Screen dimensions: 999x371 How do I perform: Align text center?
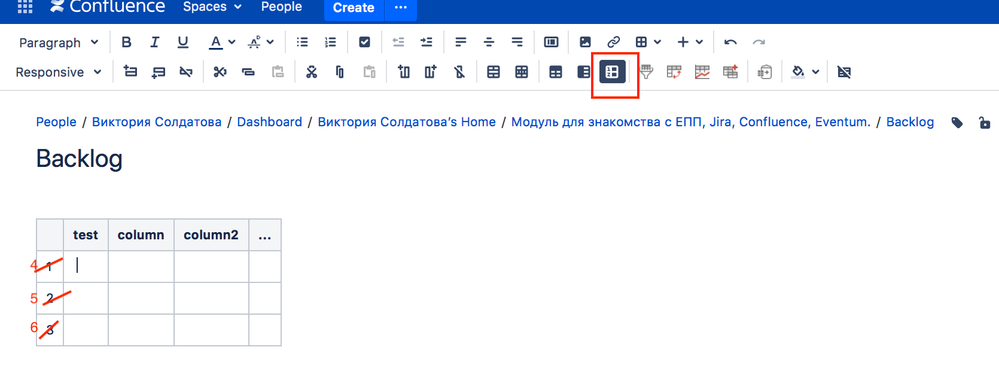tap(489, 42)
